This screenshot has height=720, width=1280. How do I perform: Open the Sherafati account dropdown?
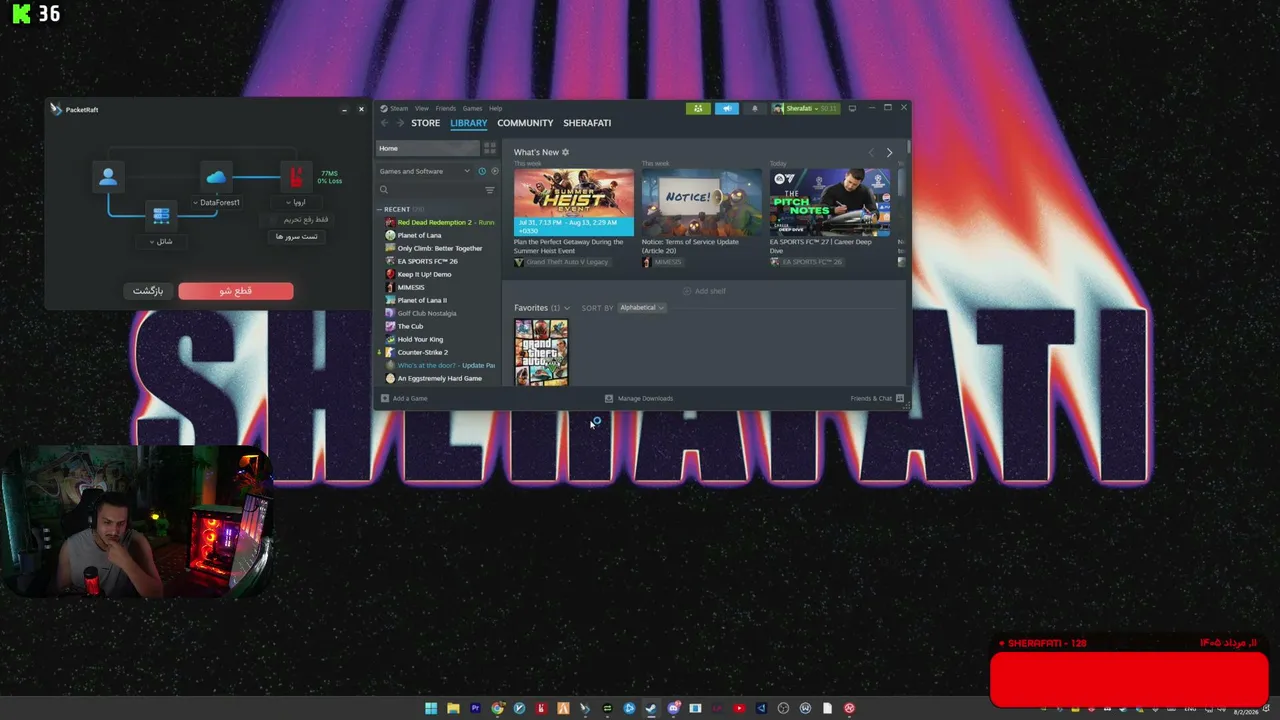click(805, 108)
